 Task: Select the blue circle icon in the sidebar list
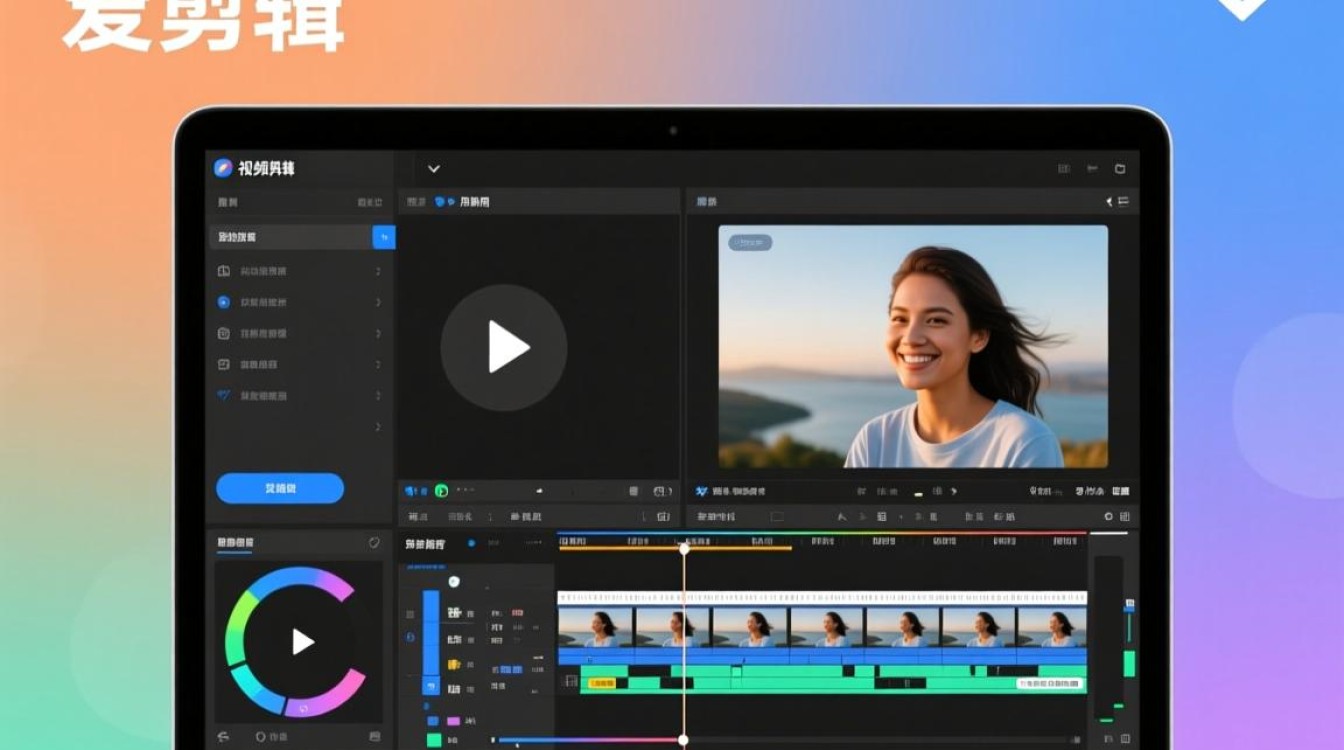[224, 302]
